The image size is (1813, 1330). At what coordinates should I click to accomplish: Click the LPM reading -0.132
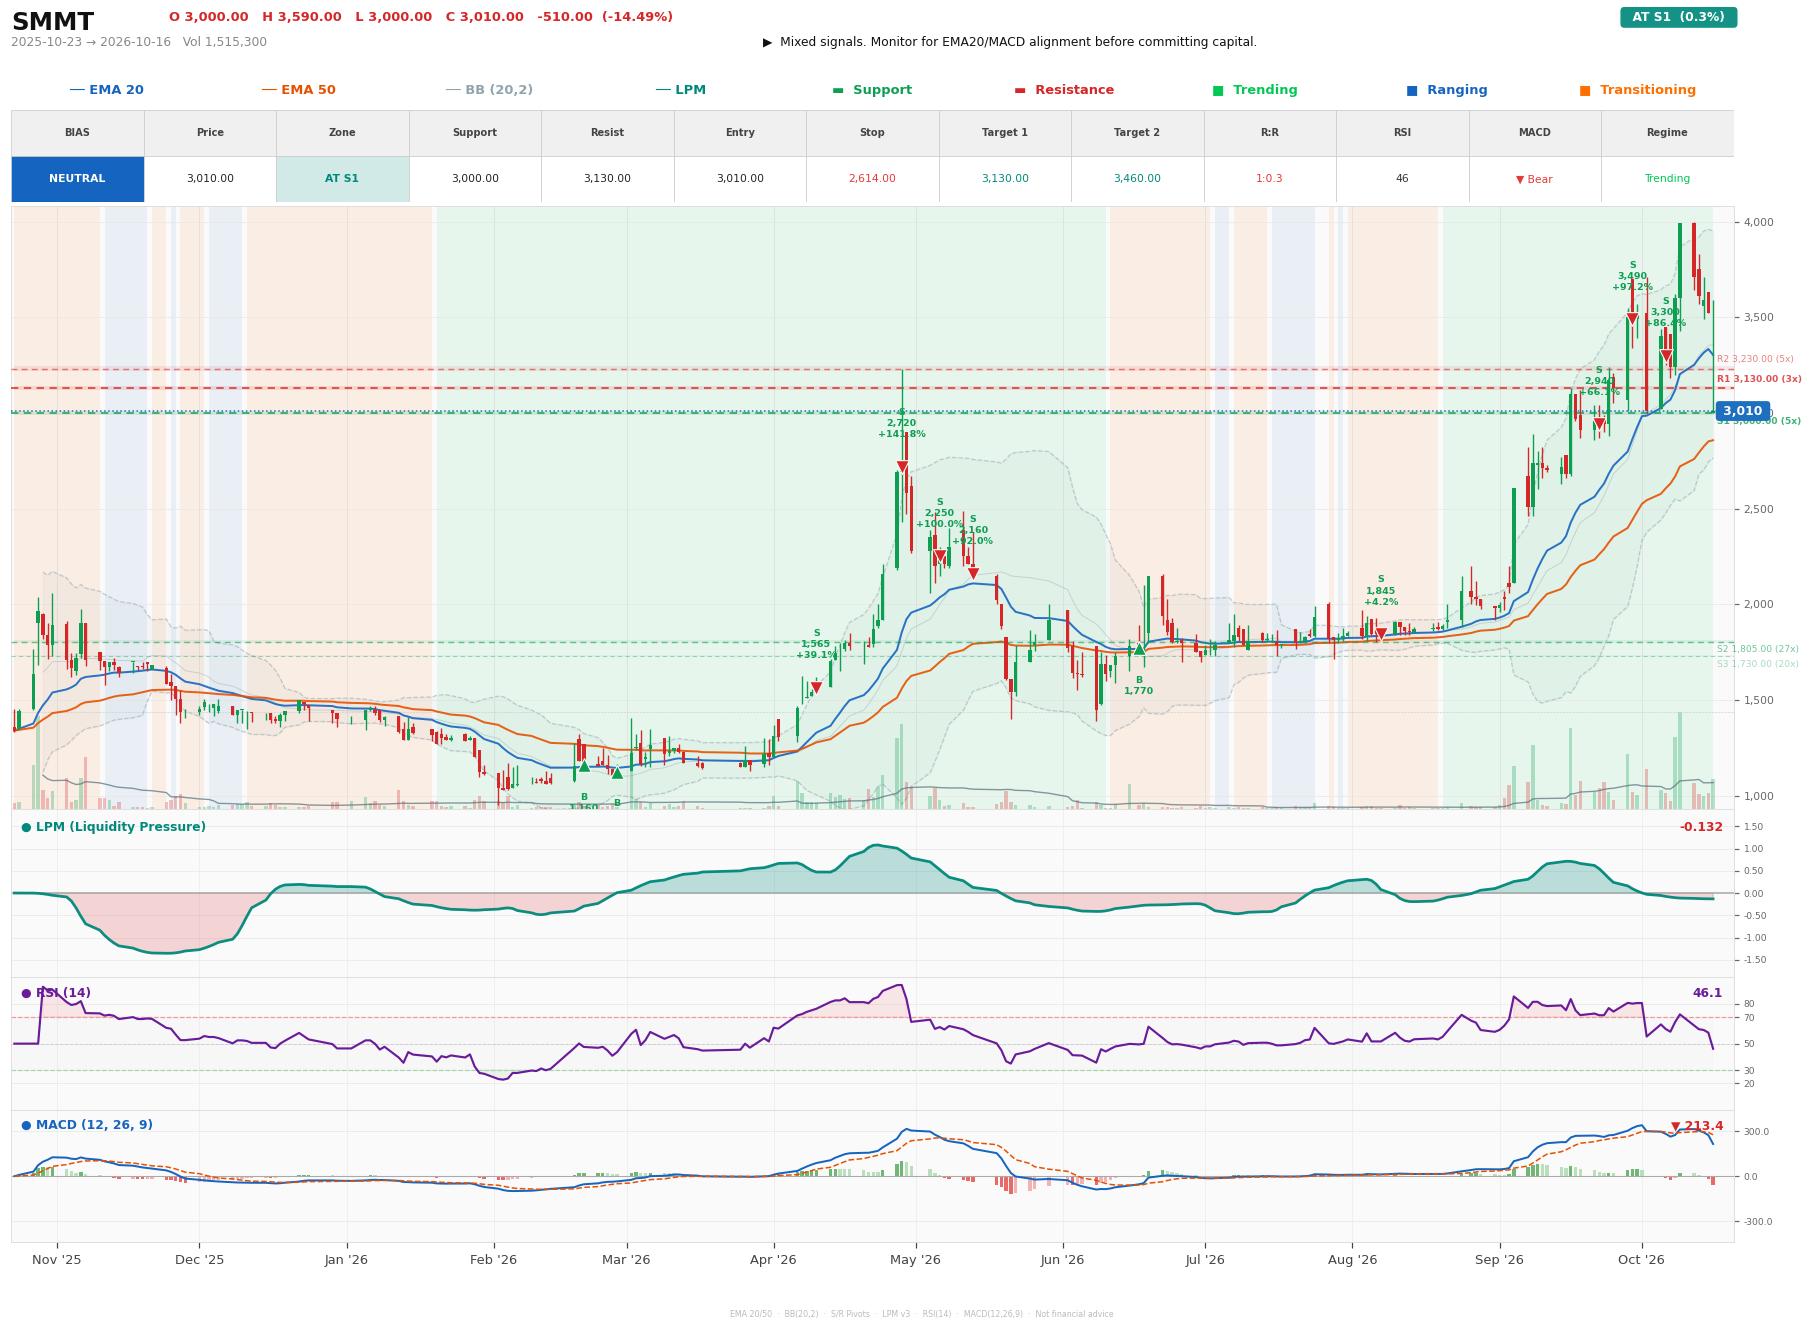1701,827
